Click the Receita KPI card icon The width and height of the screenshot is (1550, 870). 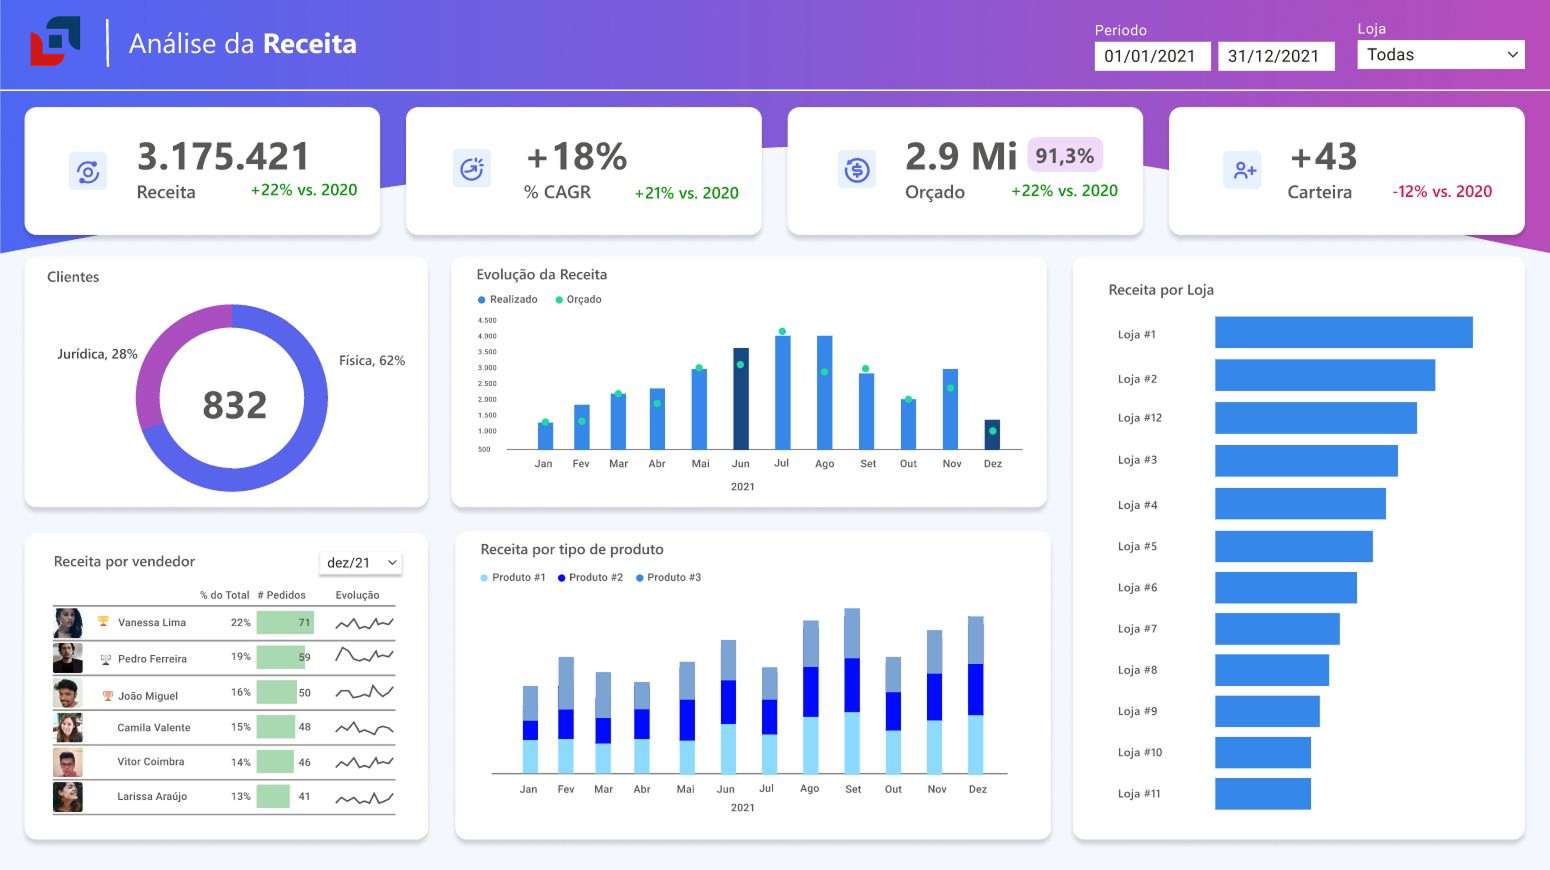[x=88, y=170]
